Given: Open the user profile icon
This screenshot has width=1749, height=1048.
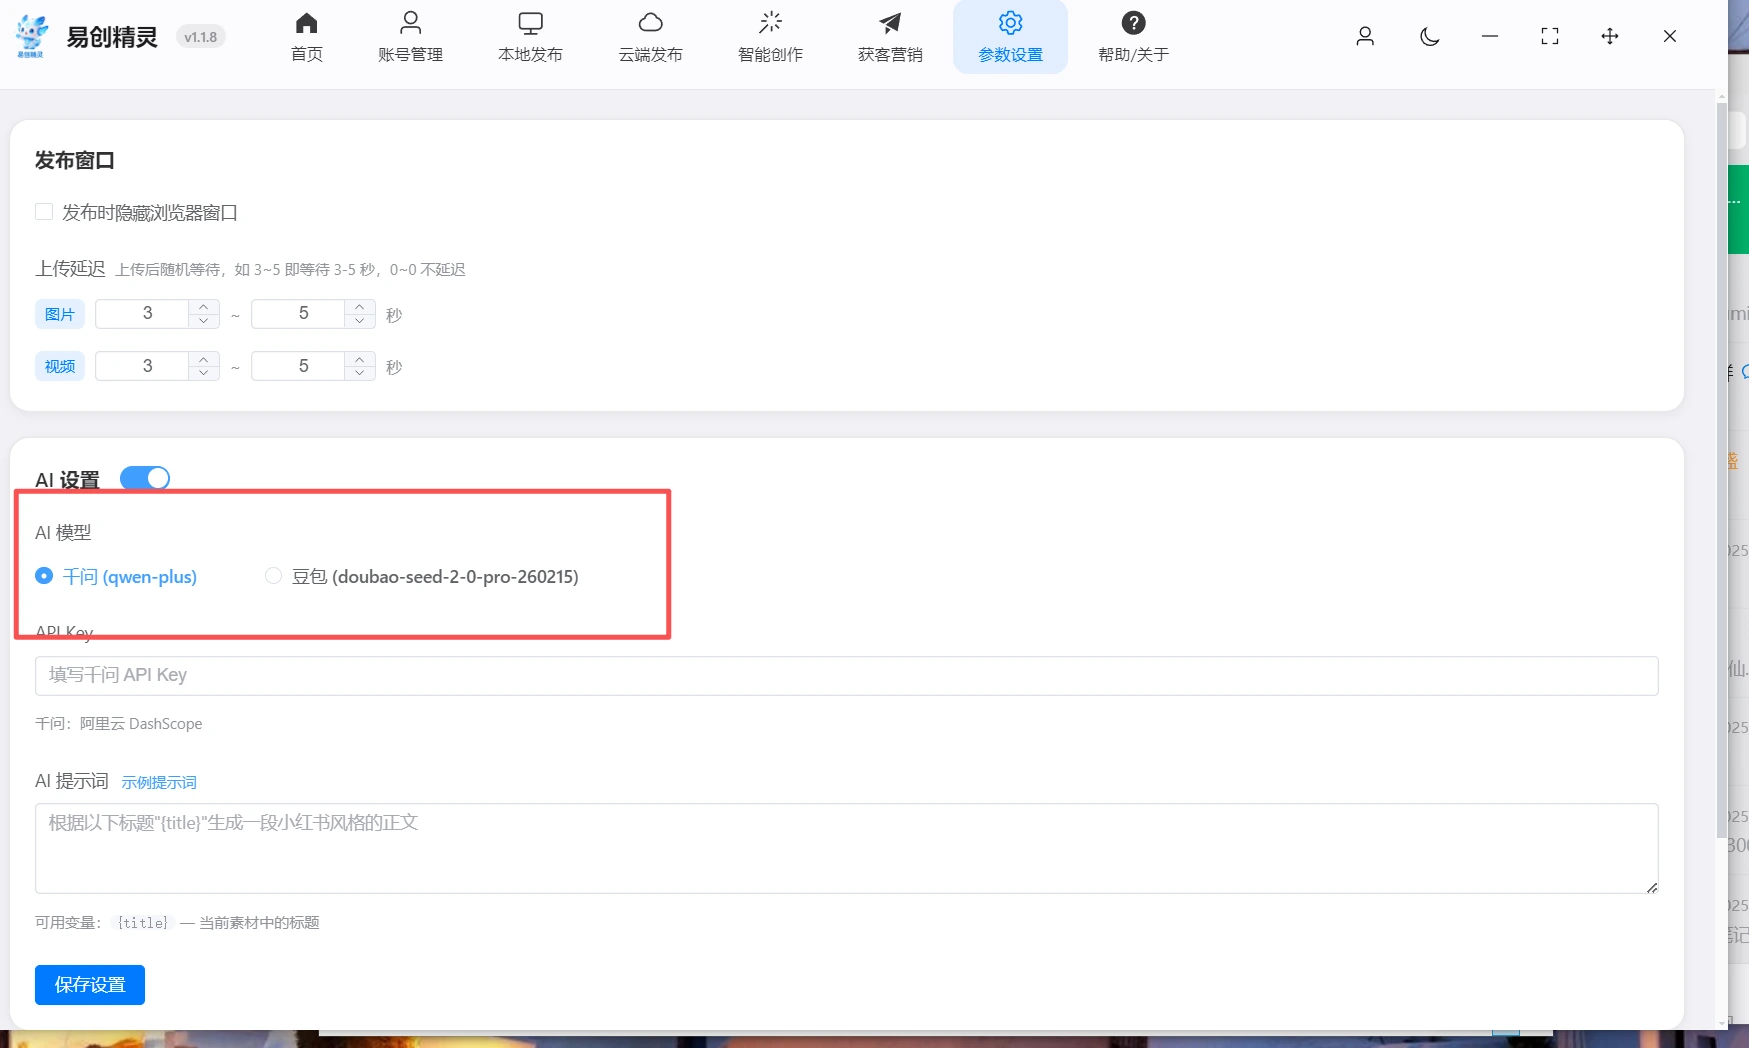Looking at the screenshot, I should pos(1365,36).
